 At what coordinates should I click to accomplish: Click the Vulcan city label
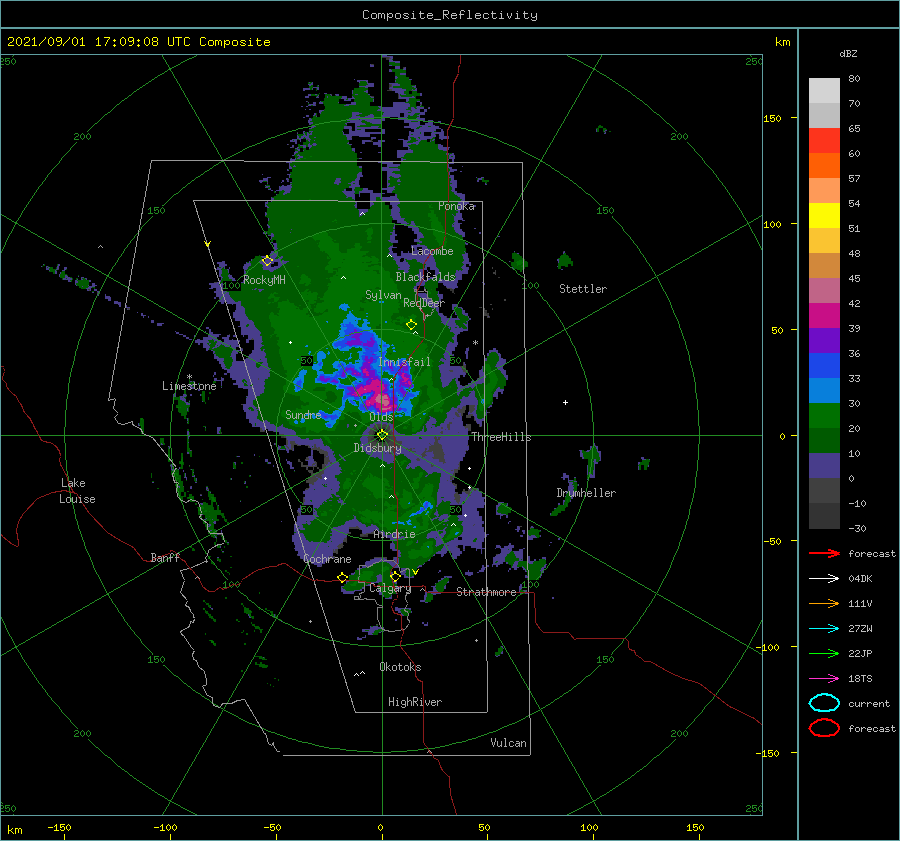tap(508, 743)
